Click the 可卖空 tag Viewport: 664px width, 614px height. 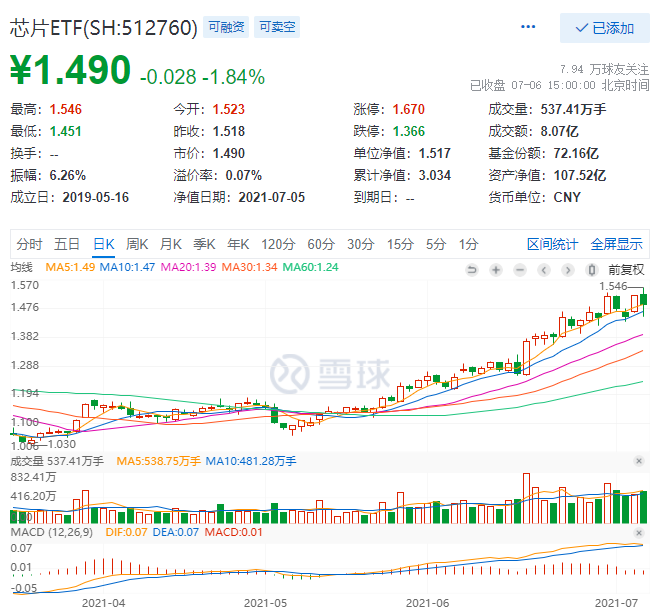277,27
